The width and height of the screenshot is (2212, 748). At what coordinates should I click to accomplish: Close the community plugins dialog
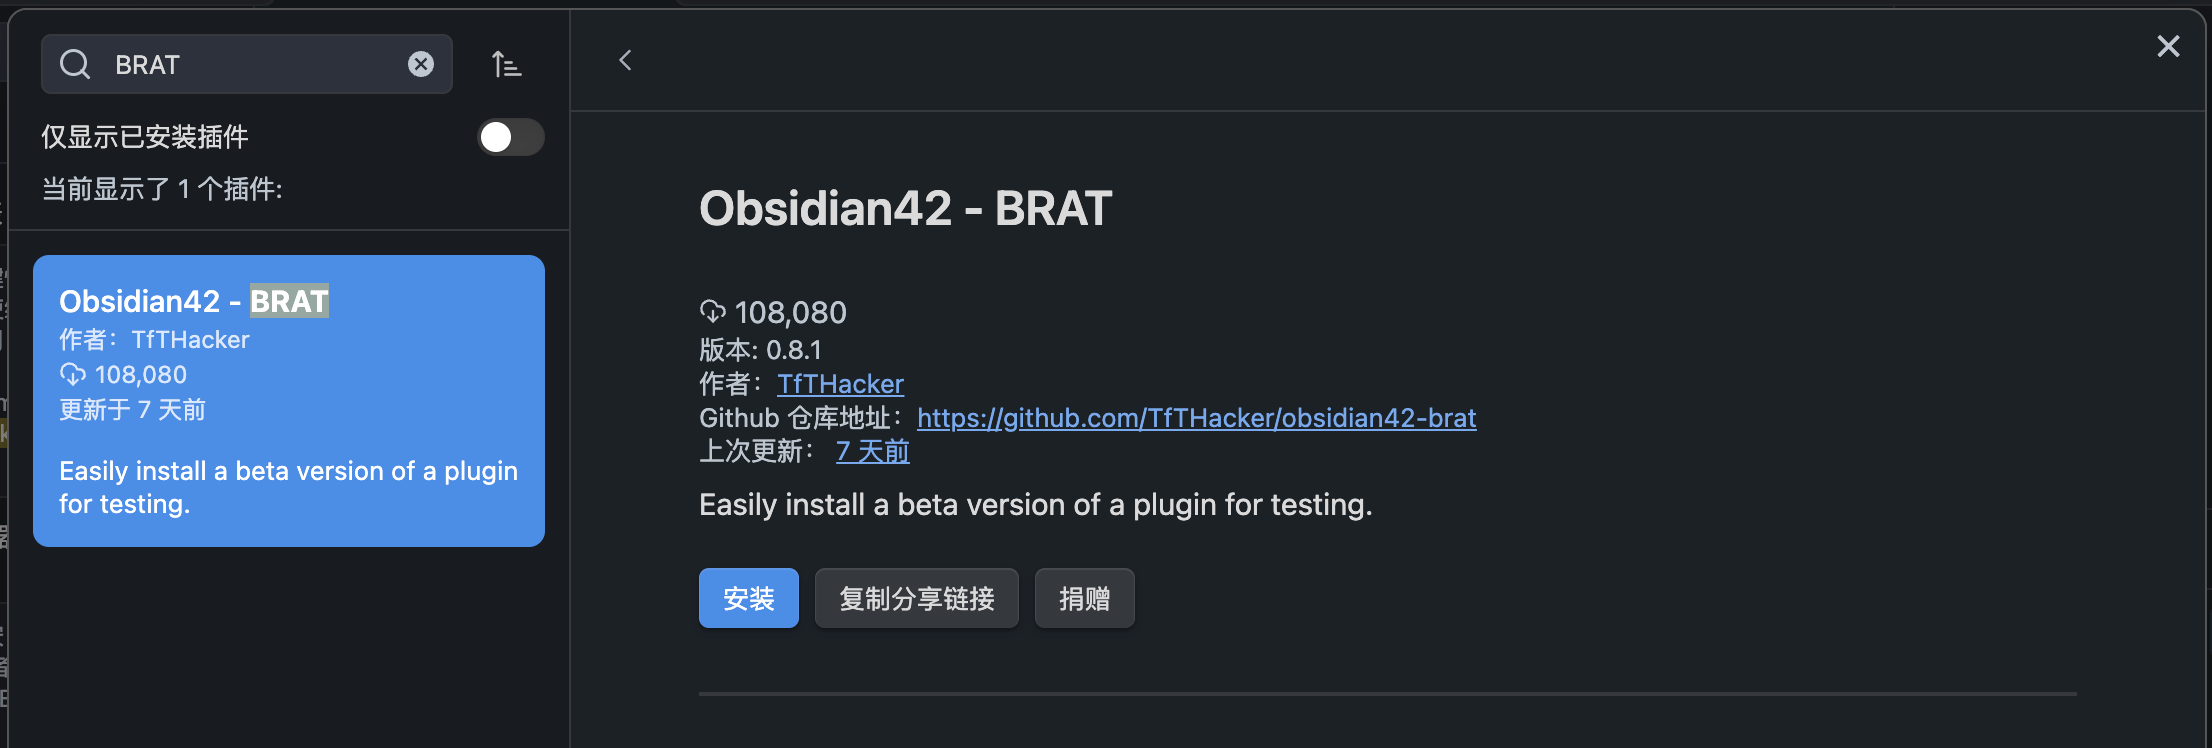2168,46
